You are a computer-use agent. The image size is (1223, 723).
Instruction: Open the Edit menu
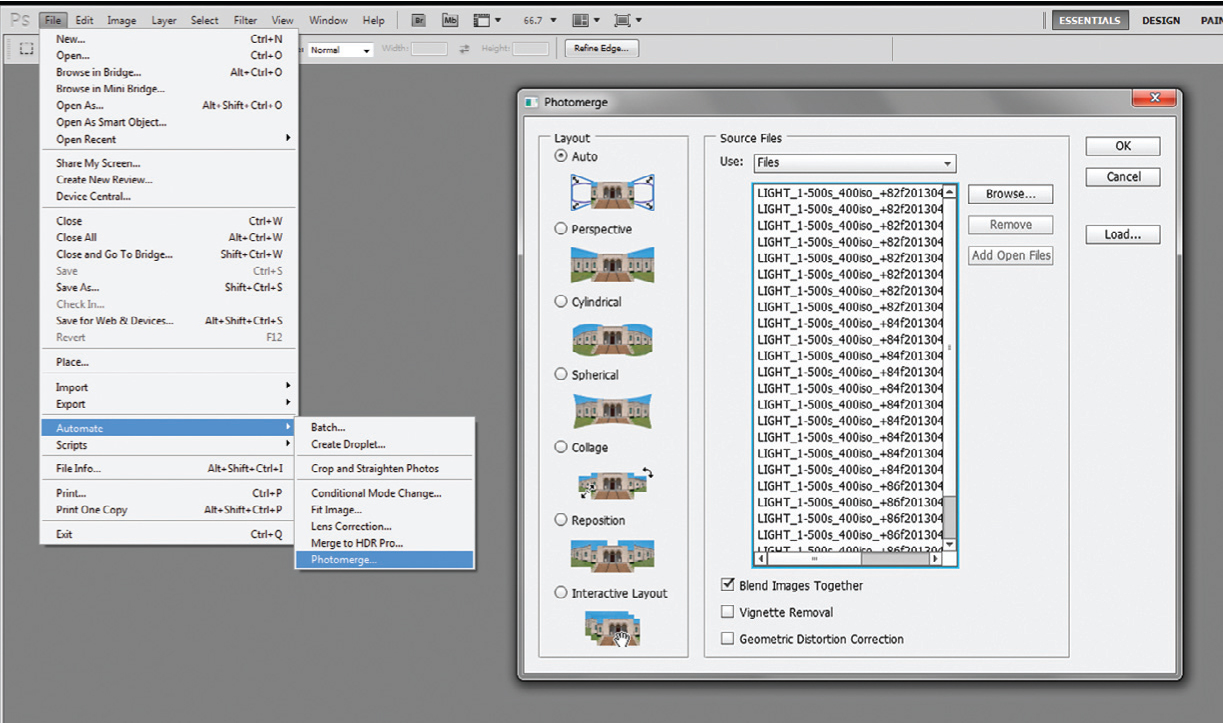coord(84,20)
